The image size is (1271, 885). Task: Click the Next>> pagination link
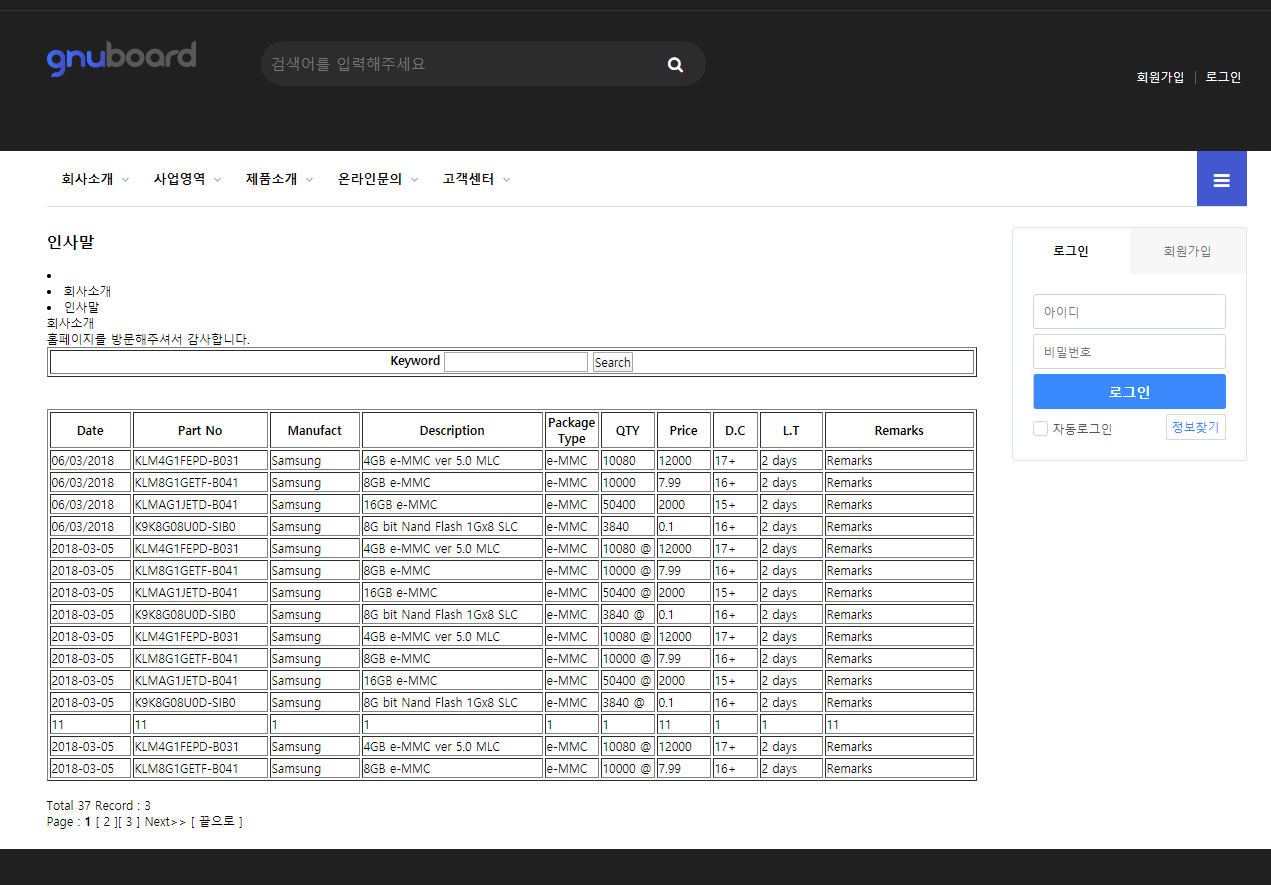click(165, 822)
